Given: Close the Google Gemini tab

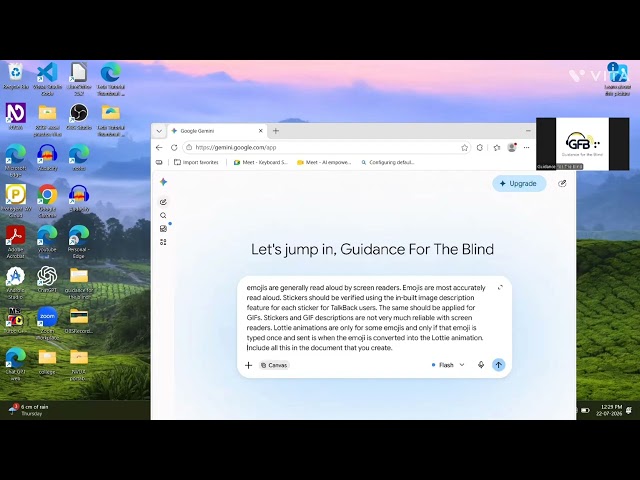Looking at the screenshot, I should 260,131.
